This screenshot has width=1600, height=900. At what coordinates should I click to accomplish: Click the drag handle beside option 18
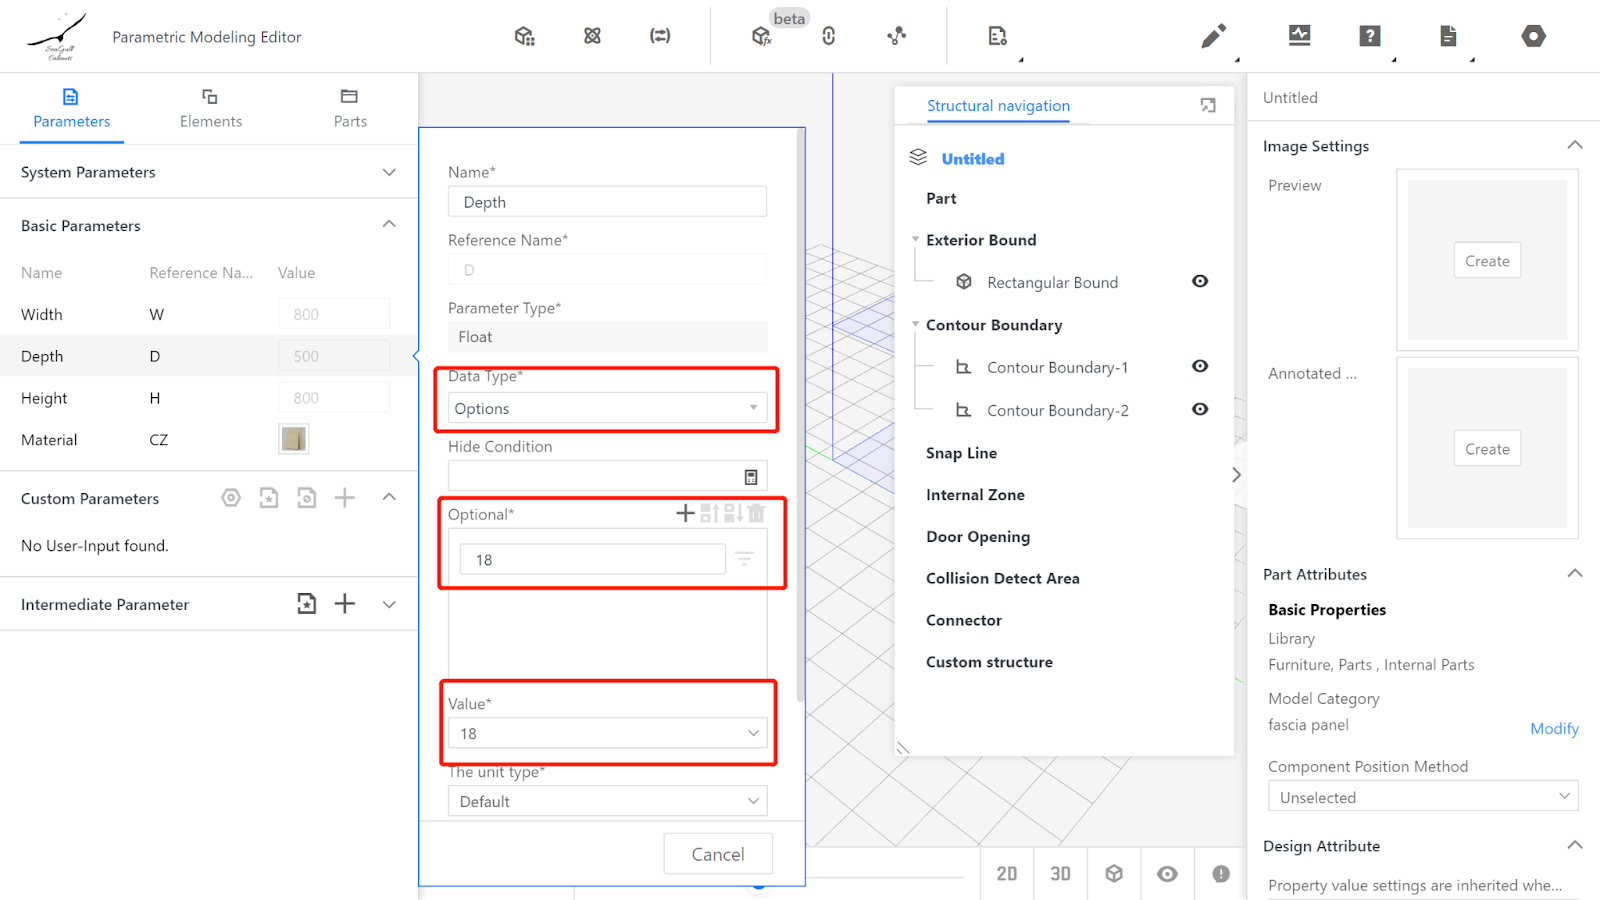pyautogui.click(x=745, y=559)
